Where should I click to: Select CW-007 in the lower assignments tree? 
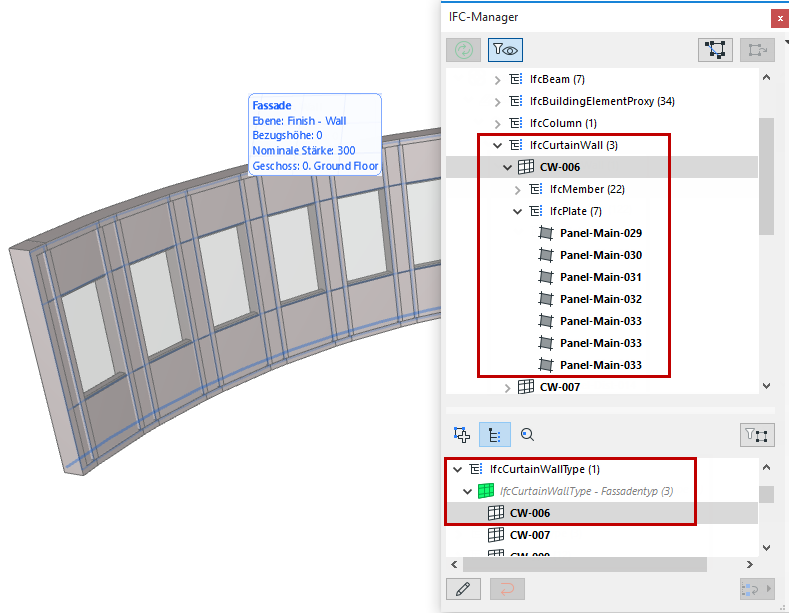pos(530,535)
